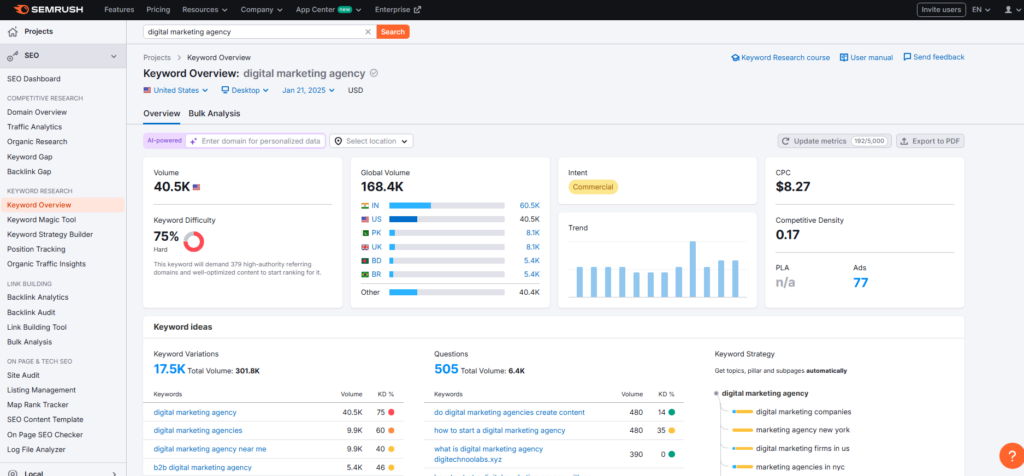
Task: Expand the Local sidebar section
Action: tap(114, 473)
